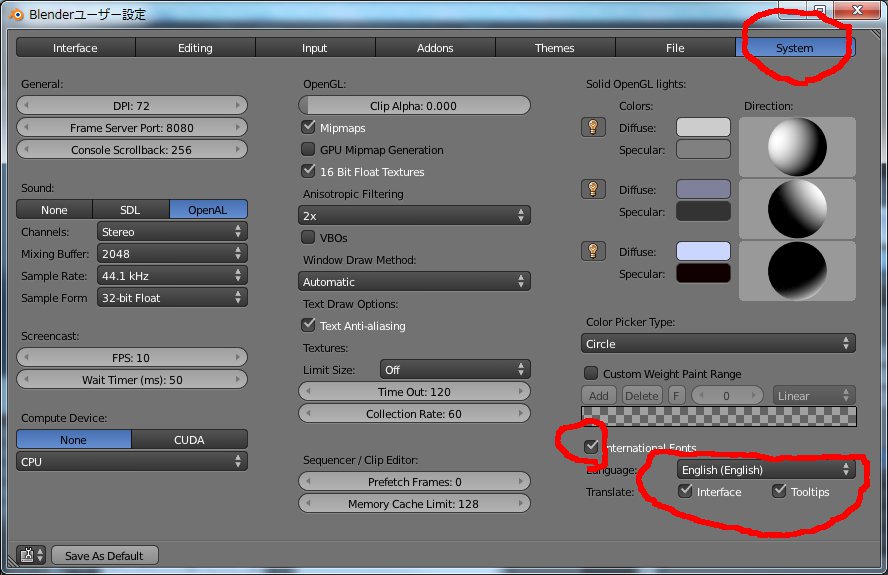
Task: Toggle the third solid OpenGL light bulb
Action: (593, 250)
